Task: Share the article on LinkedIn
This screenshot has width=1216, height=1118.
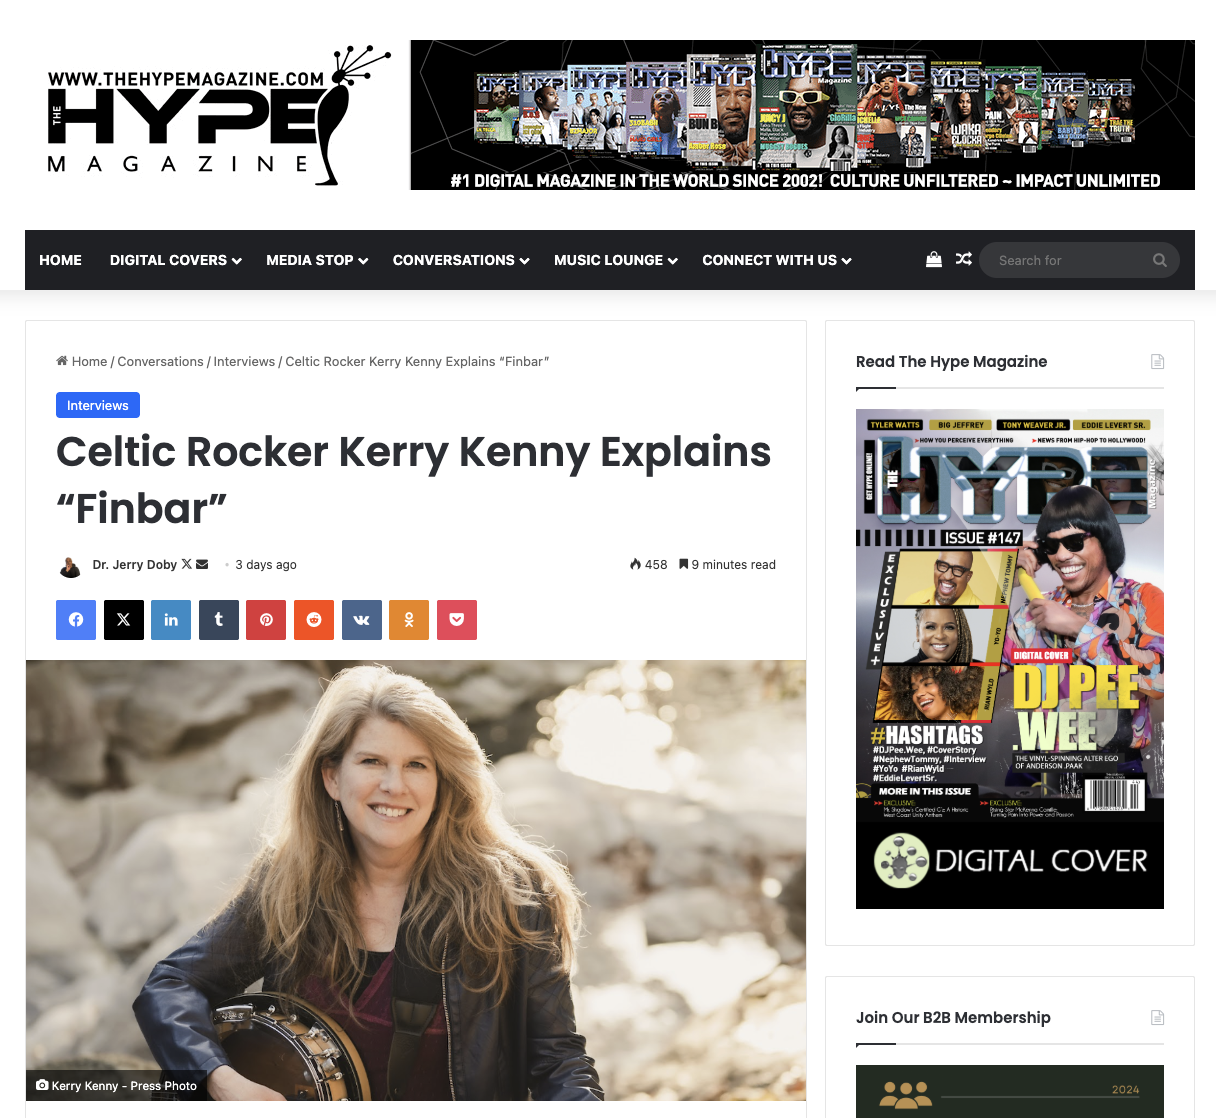Action: click(x=171, y=620)
